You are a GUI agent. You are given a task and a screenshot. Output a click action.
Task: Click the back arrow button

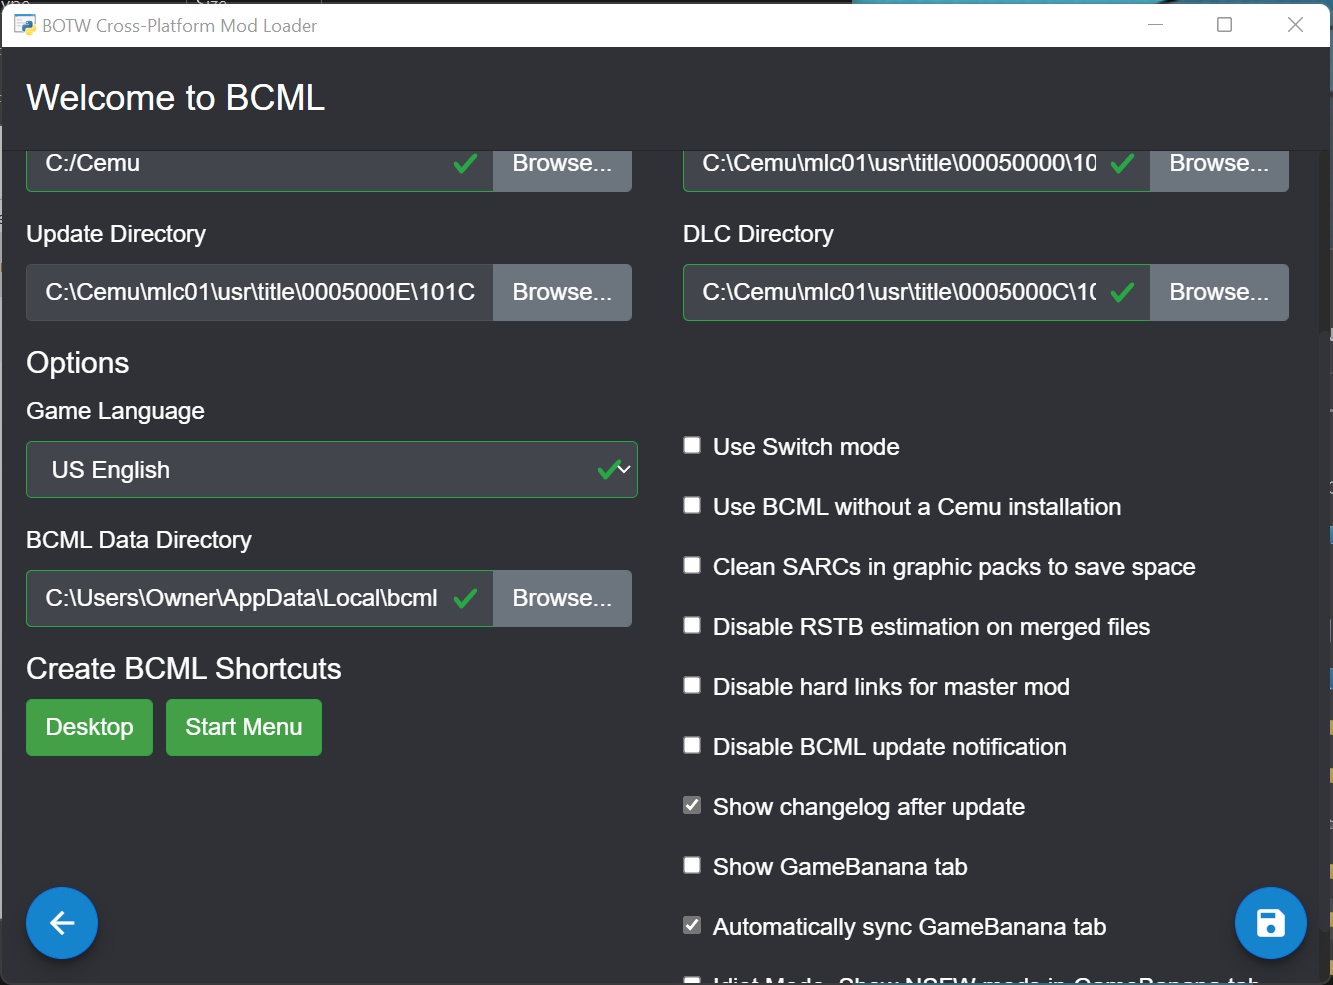click(x=61, y=923)
